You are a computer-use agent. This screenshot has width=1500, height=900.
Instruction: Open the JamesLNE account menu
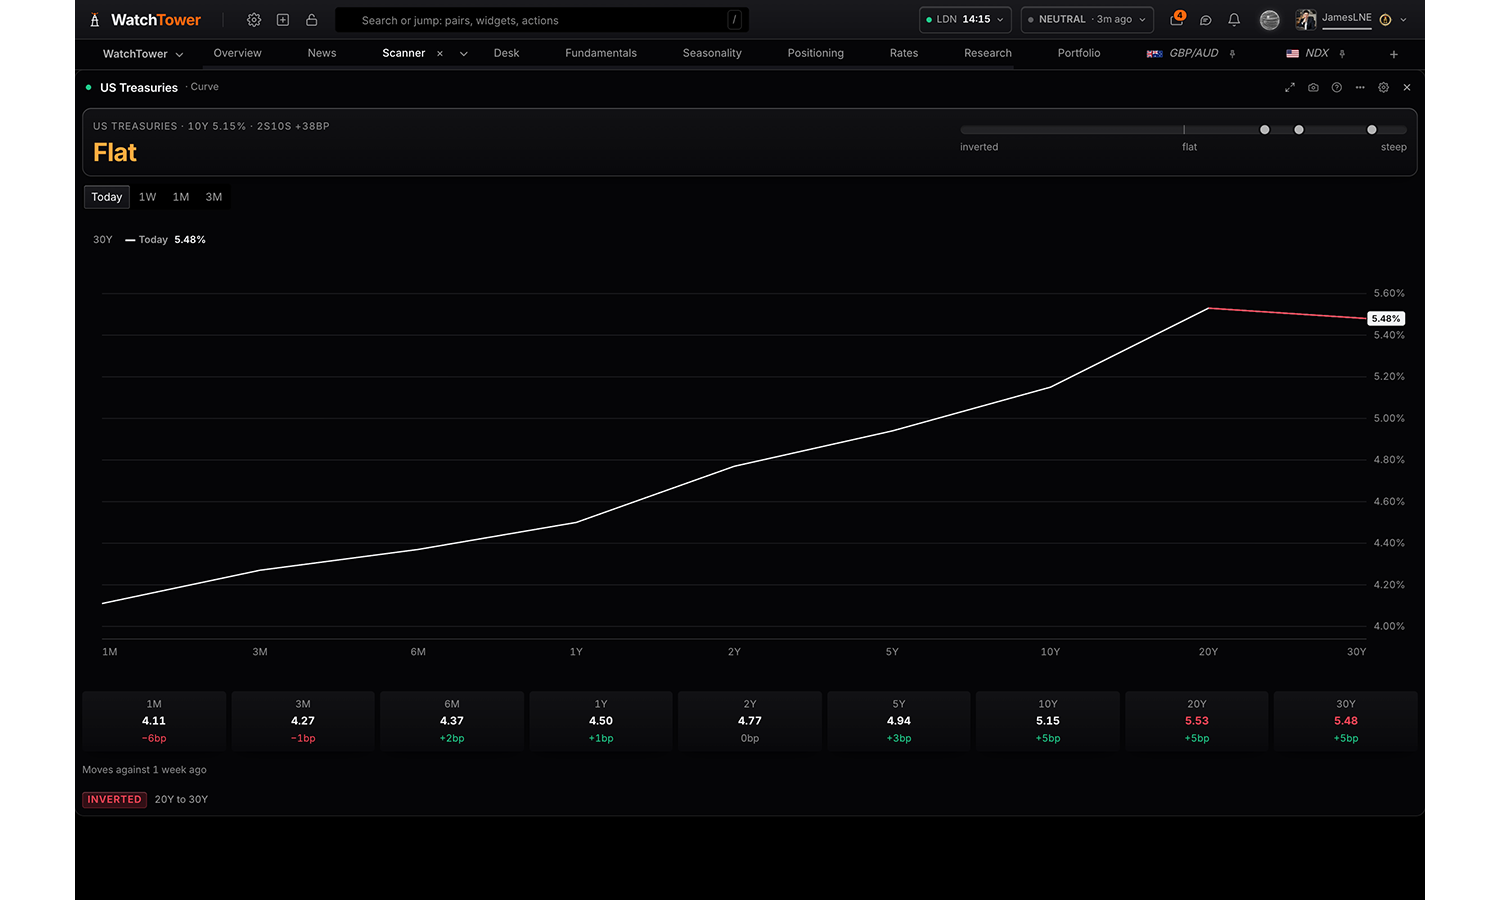(x=1352, y=20)
